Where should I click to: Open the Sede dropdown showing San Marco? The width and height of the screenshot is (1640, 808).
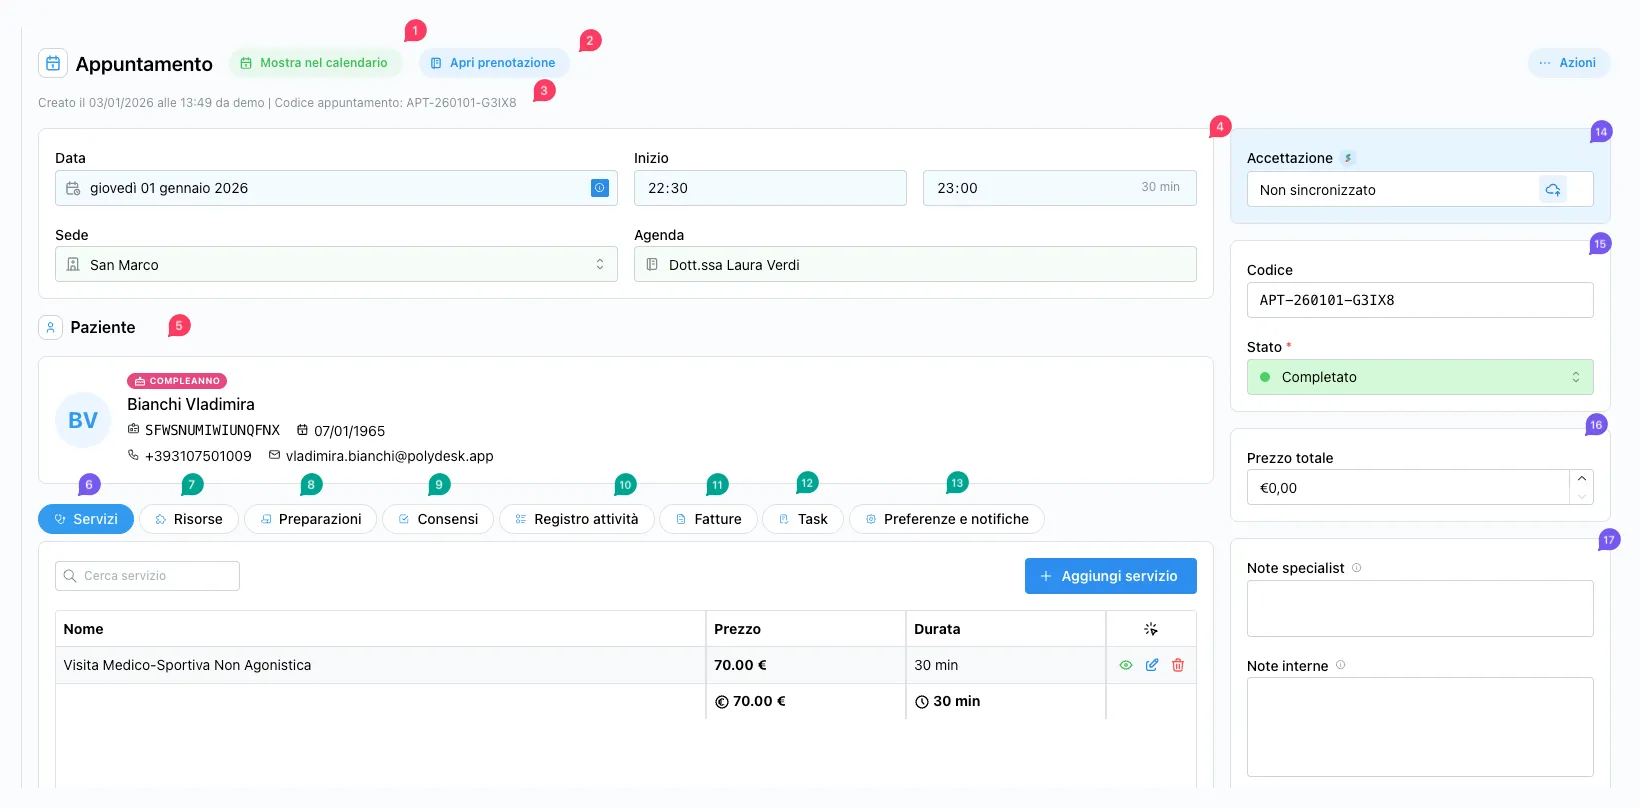[336, 265]
